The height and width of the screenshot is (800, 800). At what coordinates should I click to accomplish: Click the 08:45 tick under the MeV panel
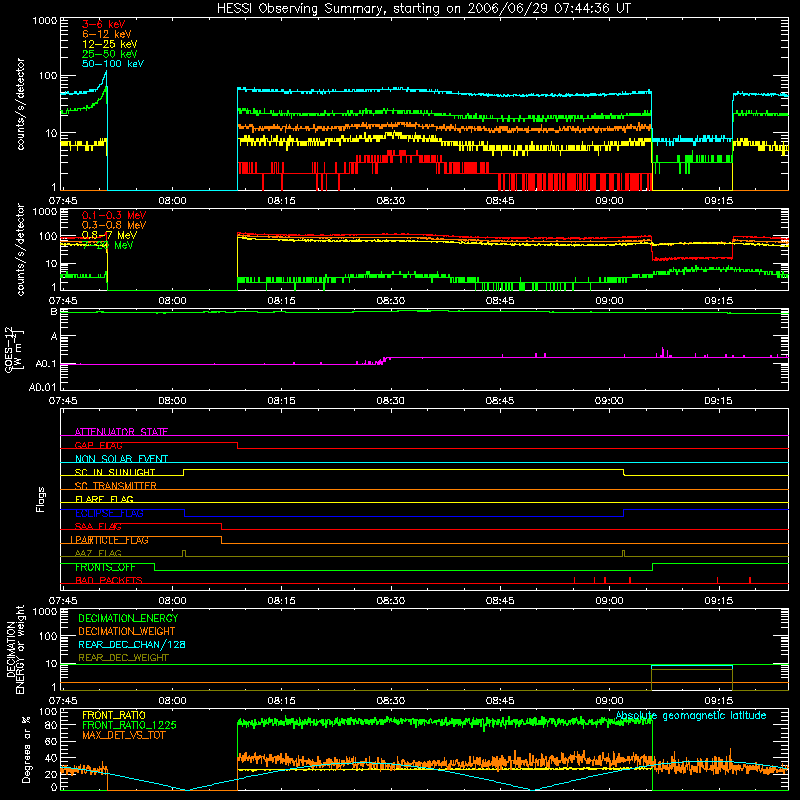click(x=500, y=301)
